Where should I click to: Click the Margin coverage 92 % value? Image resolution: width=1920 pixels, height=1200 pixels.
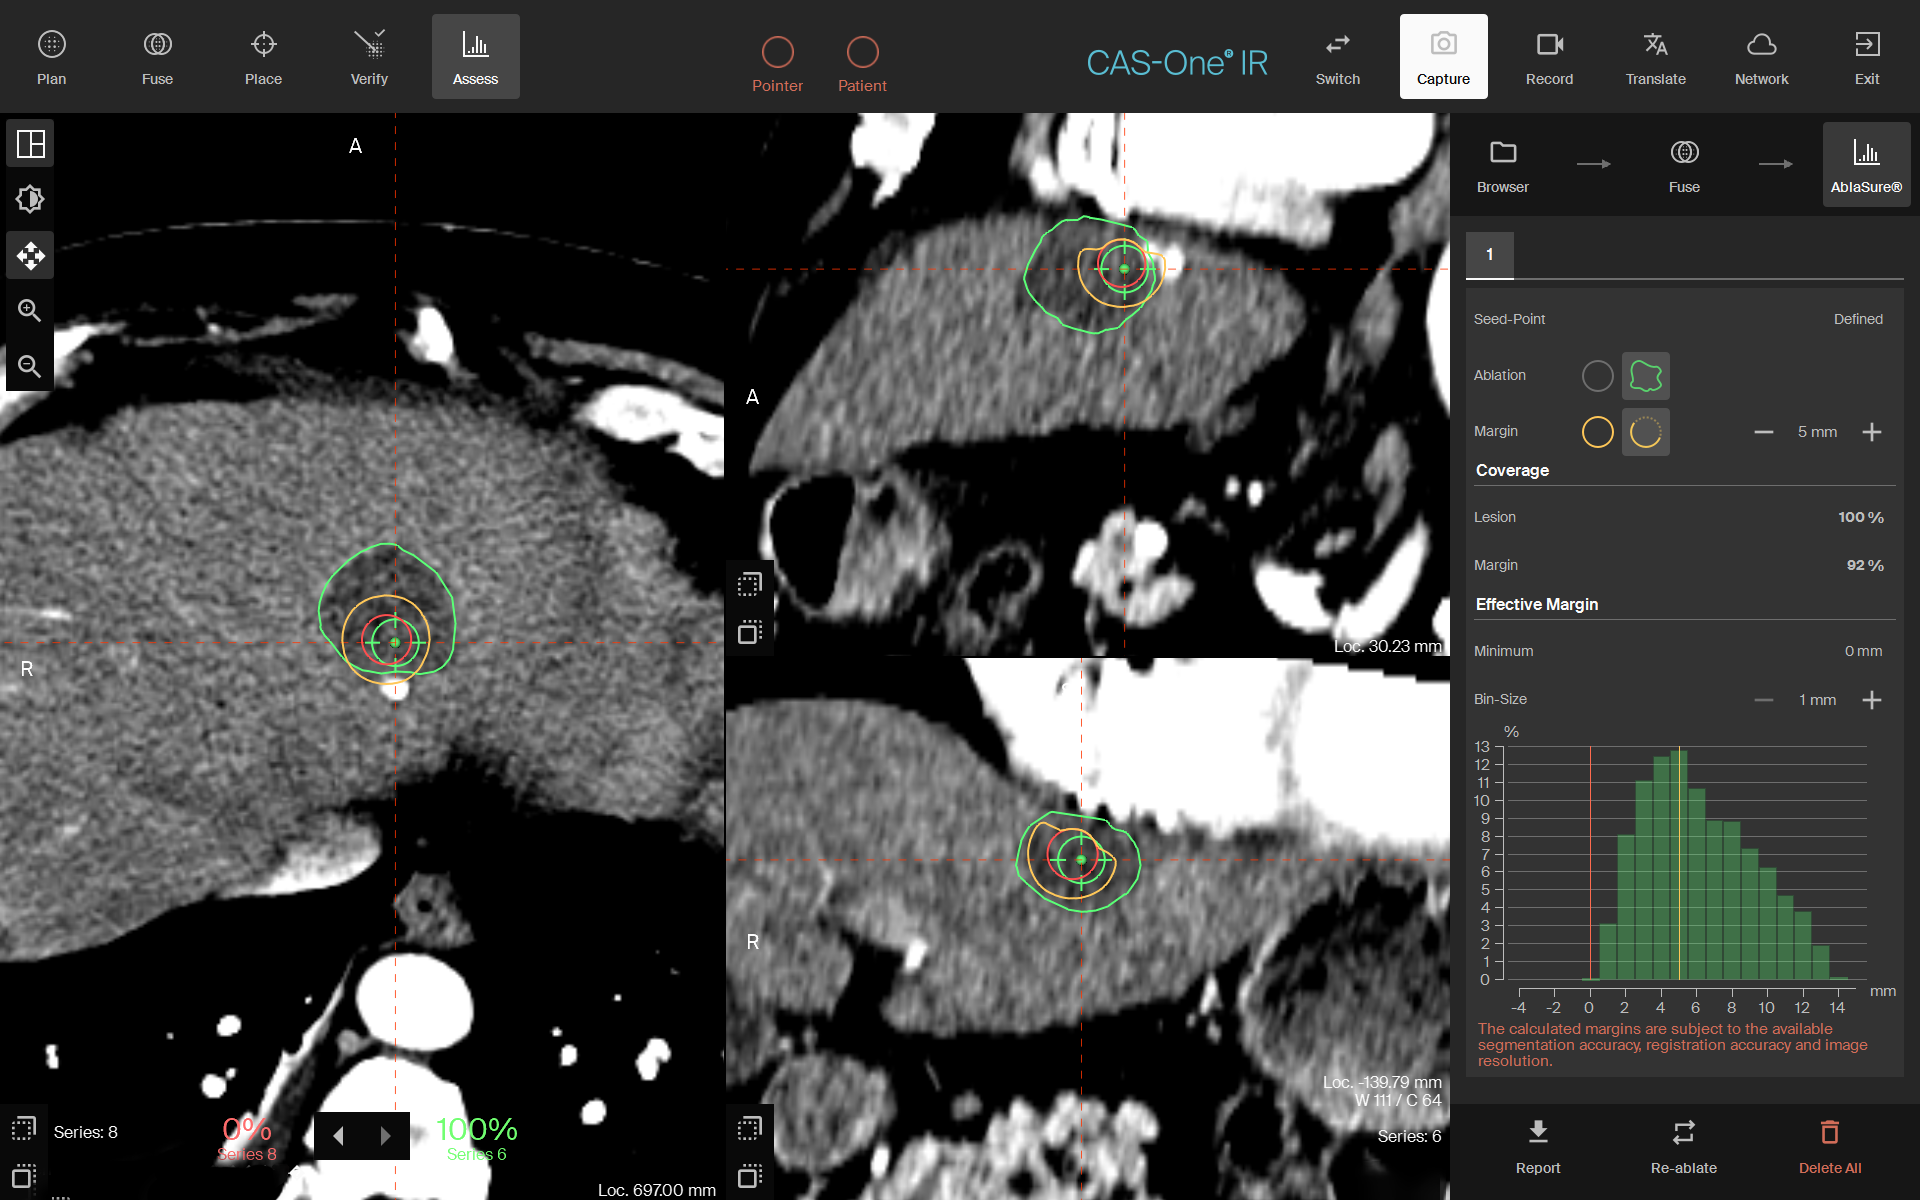1865,565
